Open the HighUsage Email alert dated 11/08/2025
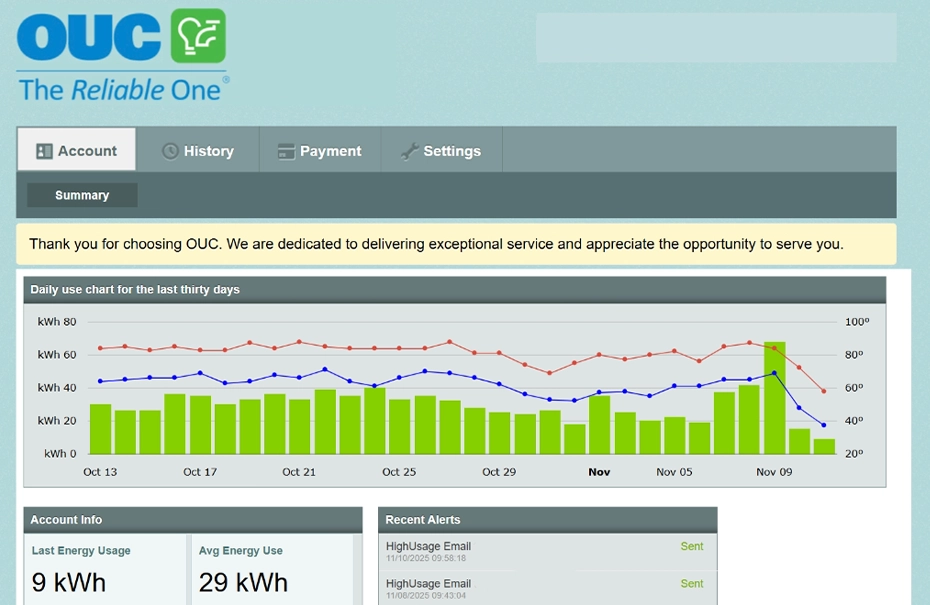930x605 pixels. point(428,583)
